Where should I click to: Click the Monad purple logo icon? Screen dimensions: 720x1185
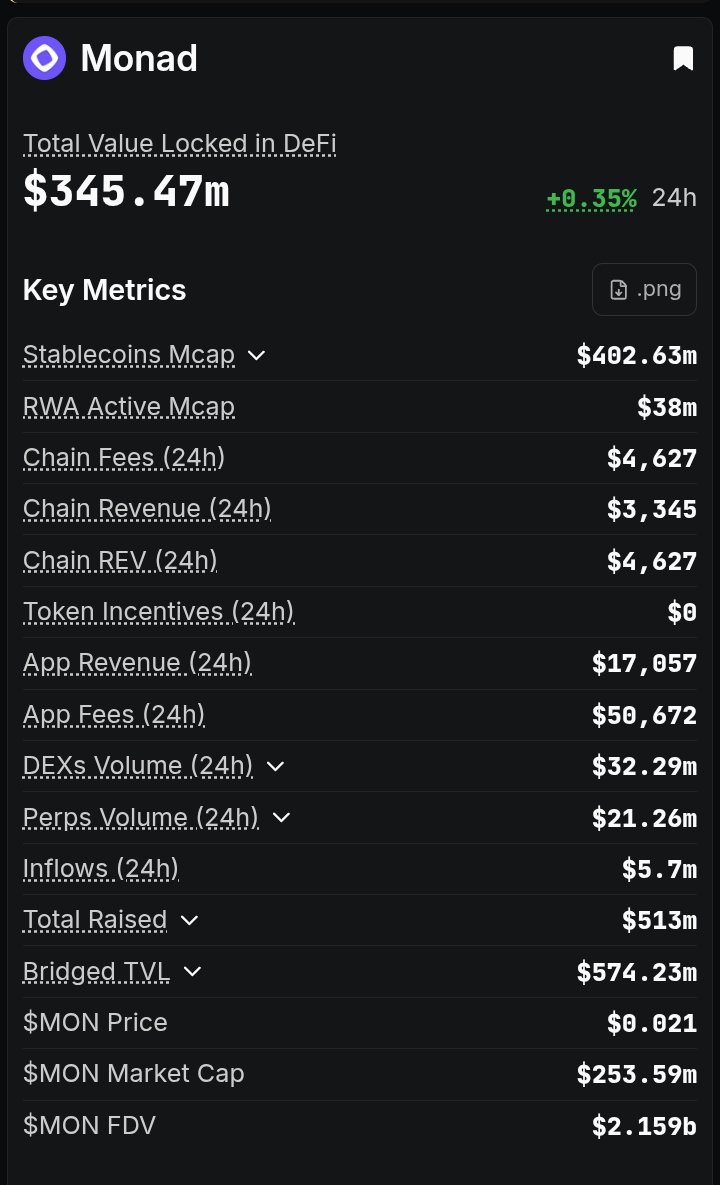pos(45,58)
